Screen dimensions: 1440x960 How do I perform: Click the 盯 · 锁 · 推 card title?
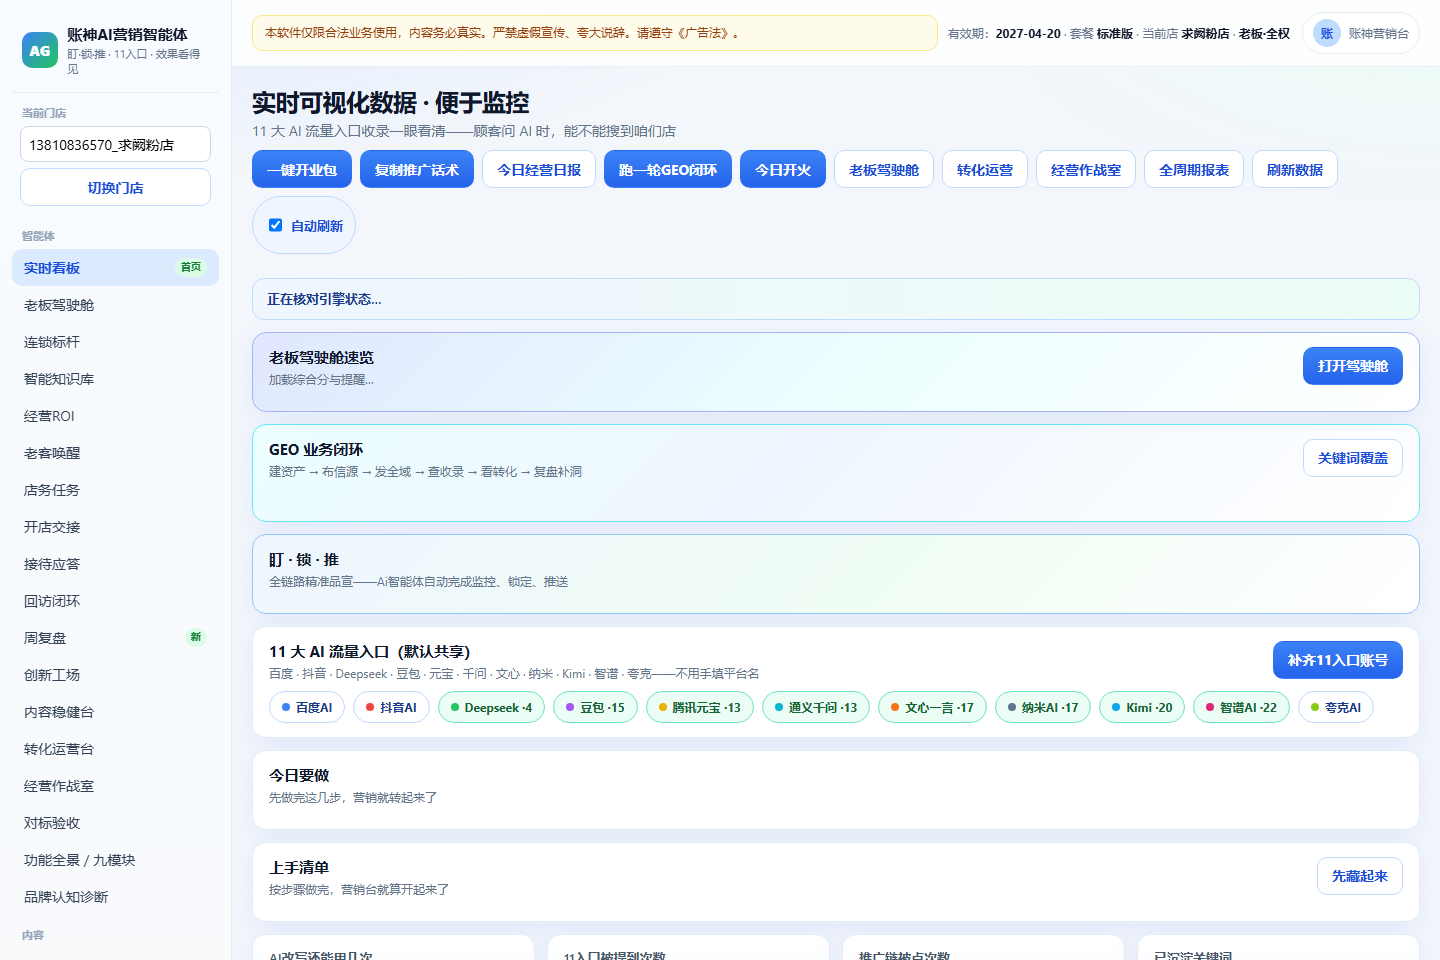tap(304, 559)
